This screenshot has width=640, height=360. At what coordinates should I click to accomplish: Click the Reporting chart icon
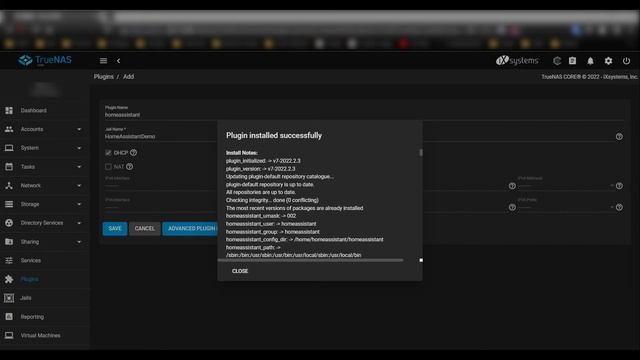(x=9, y=317)
